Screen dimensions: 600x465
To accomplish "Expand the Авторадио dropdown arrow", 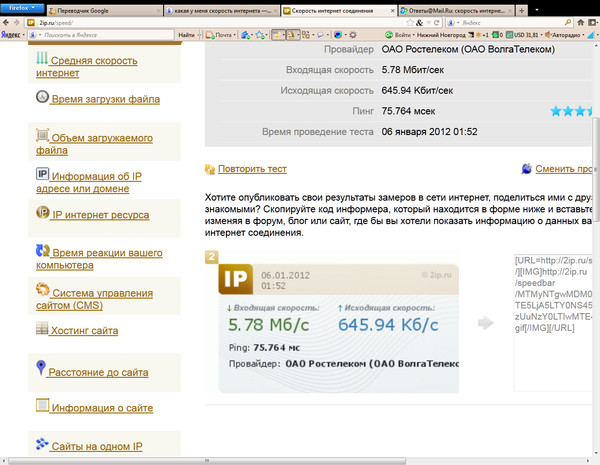I will click(583, 35).
